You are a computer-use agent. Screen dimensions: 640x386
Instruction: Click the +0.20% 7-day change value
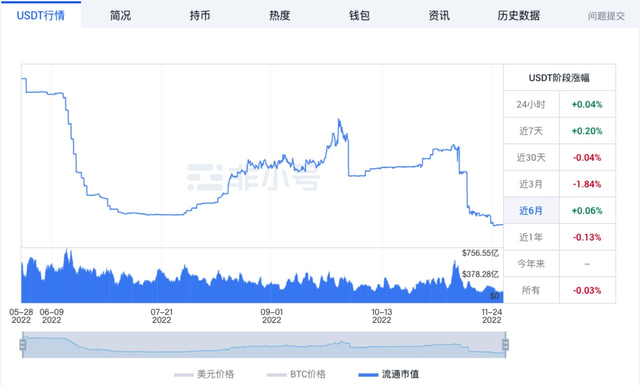[587, 131]
